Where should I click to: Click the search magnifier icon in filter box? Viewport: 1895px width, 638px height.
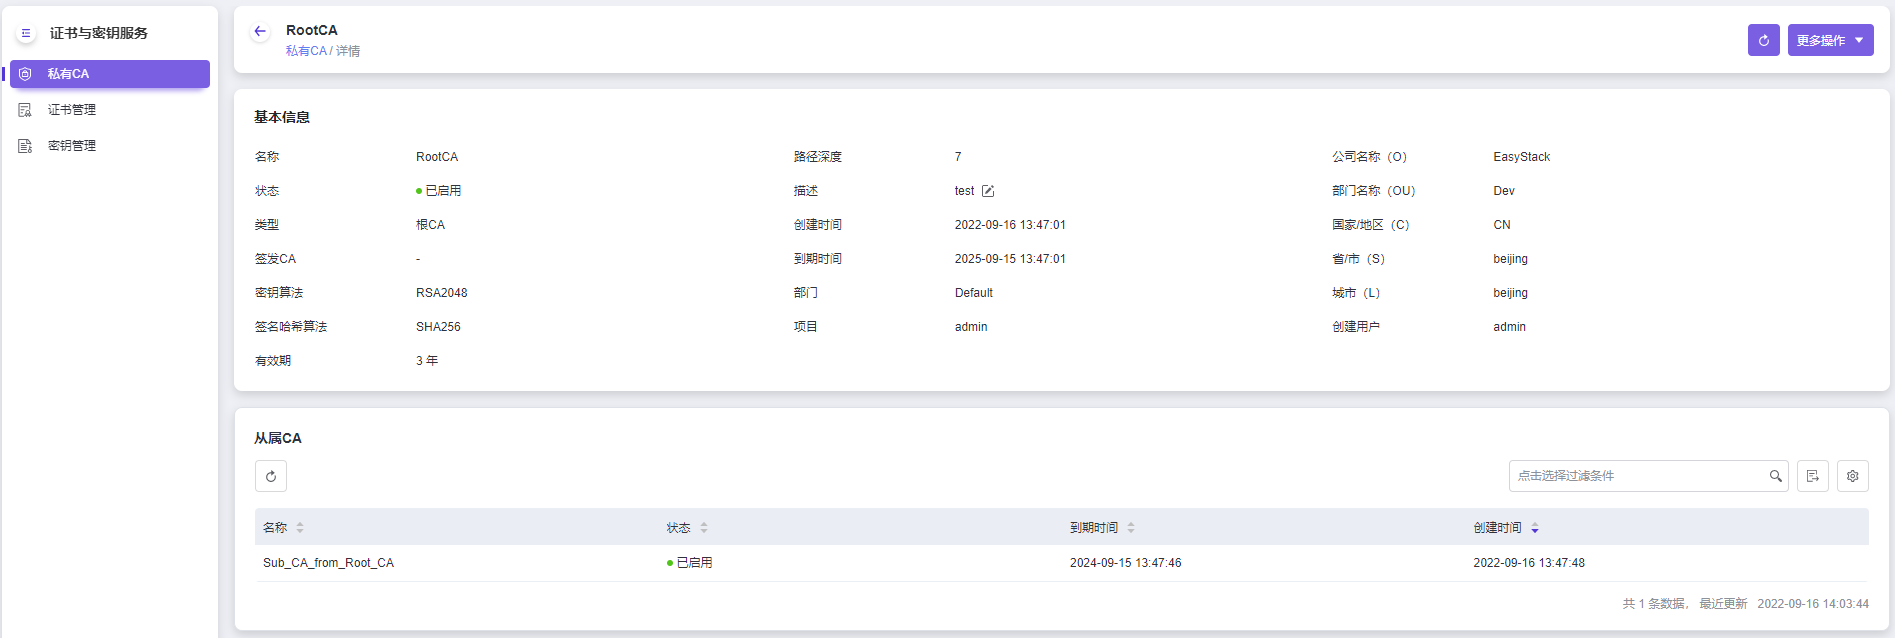pyautogui.click(x=1775, y=476)
